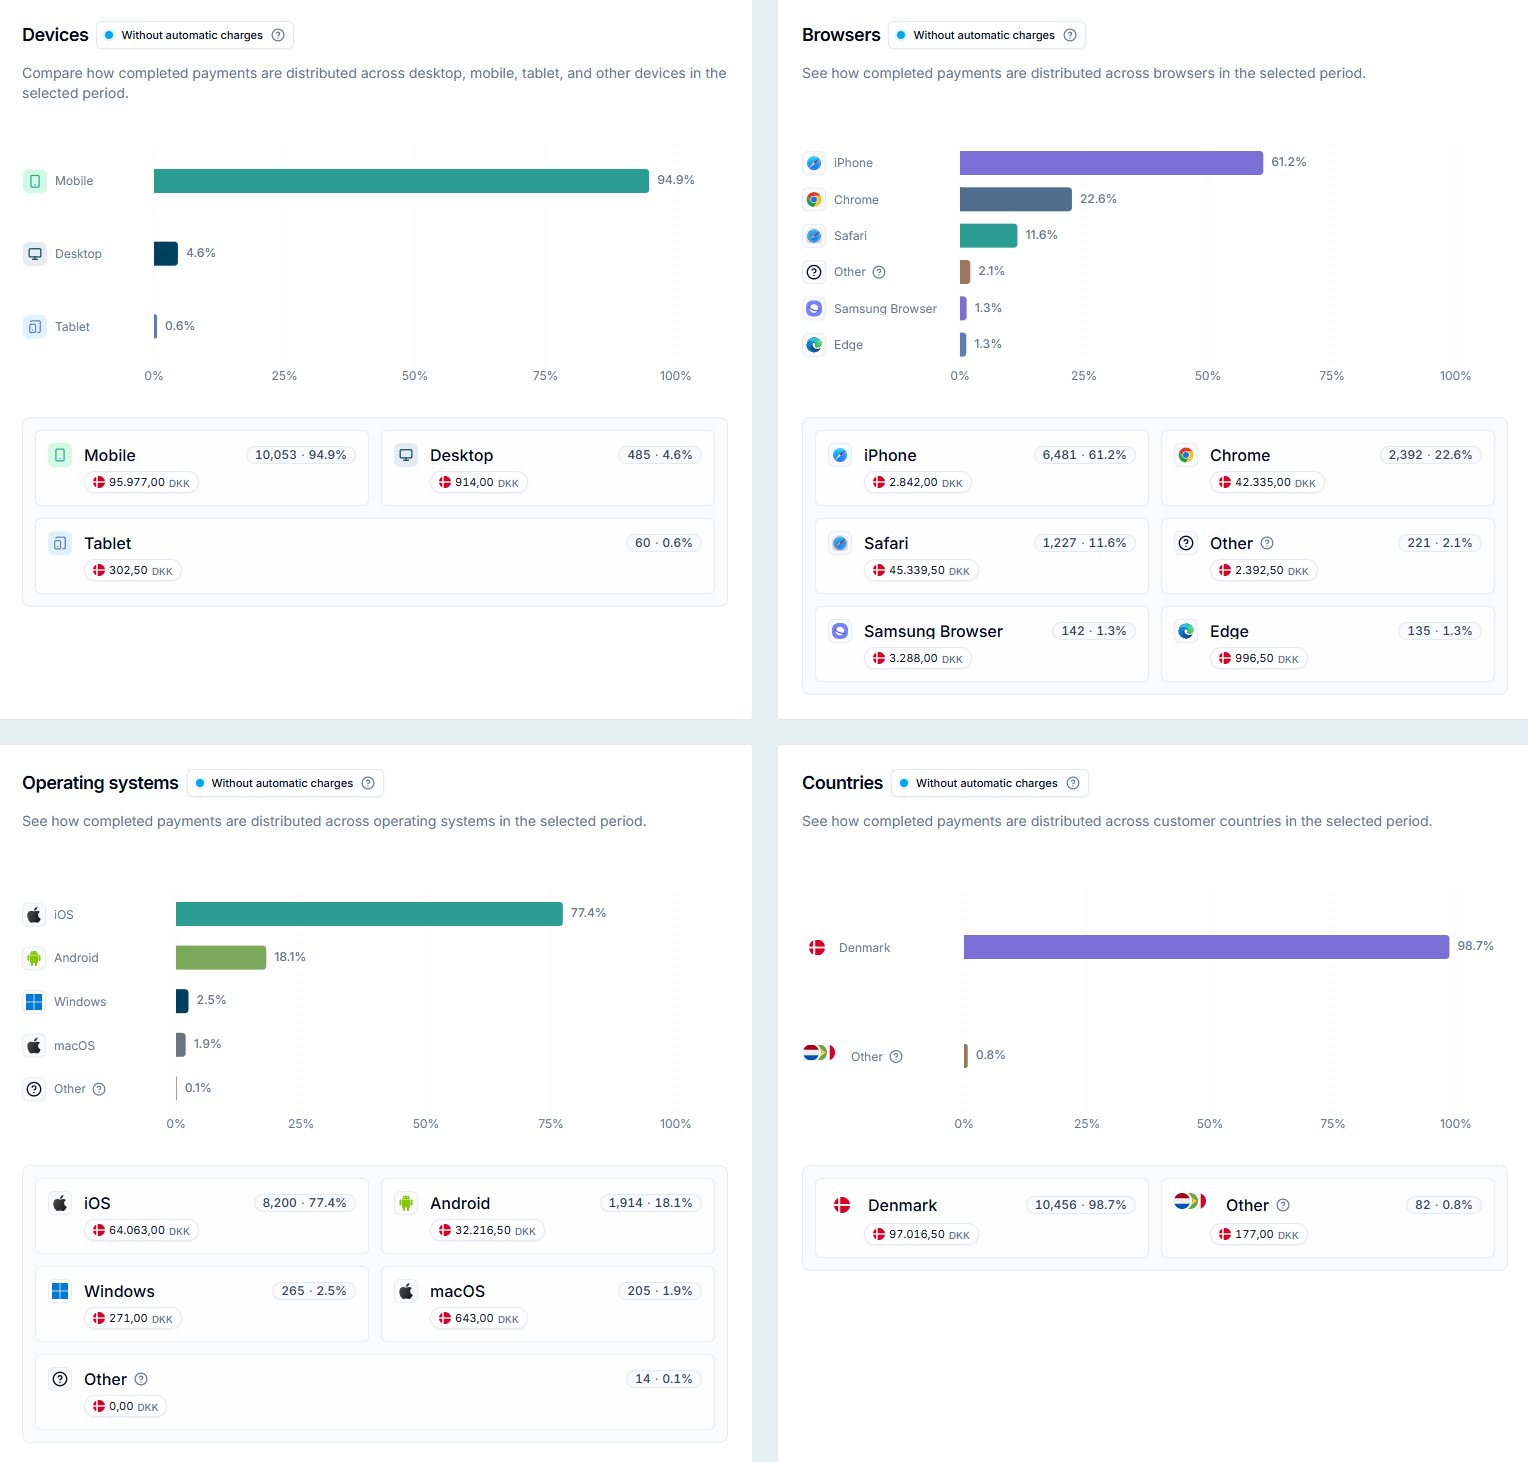Image resolution: width=1528 pixels, height=1462 pixels.
Task: Click the Tablet icon in Devices chart
Action: [x=35, y=327]
